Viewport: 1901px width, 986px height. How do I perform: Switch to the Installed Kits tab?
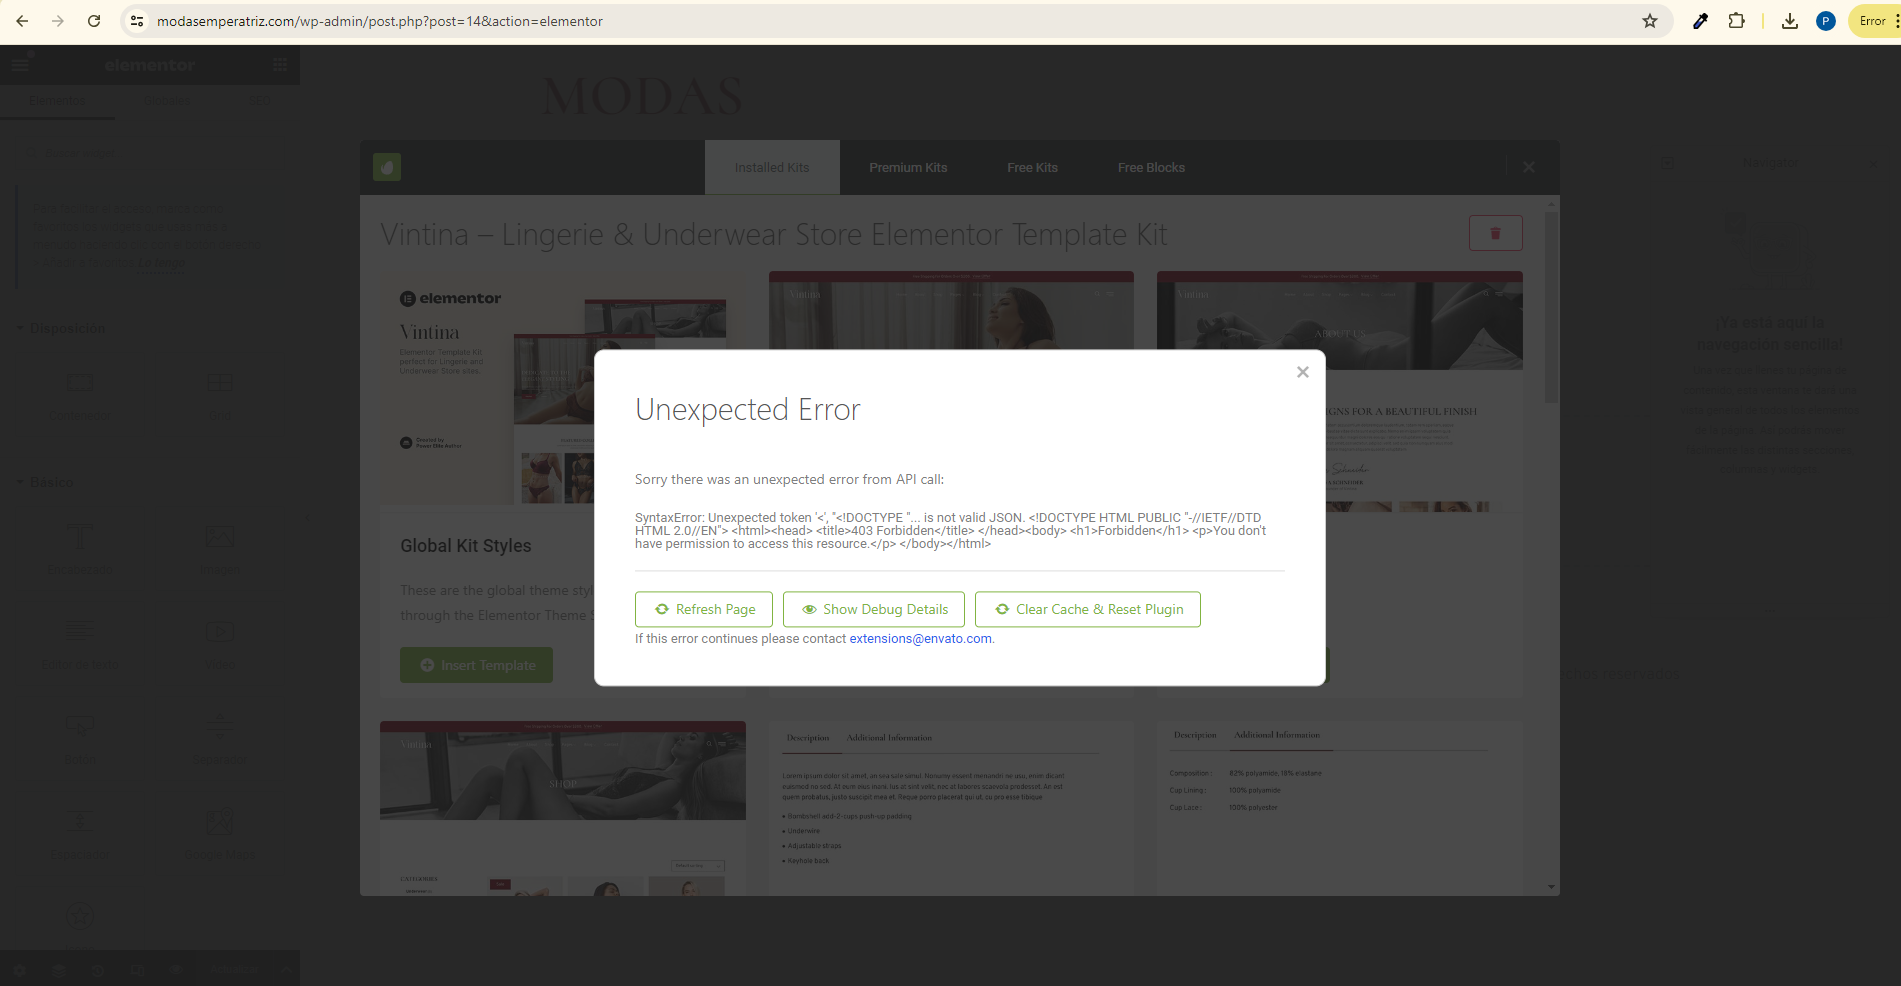pos(772,168)
